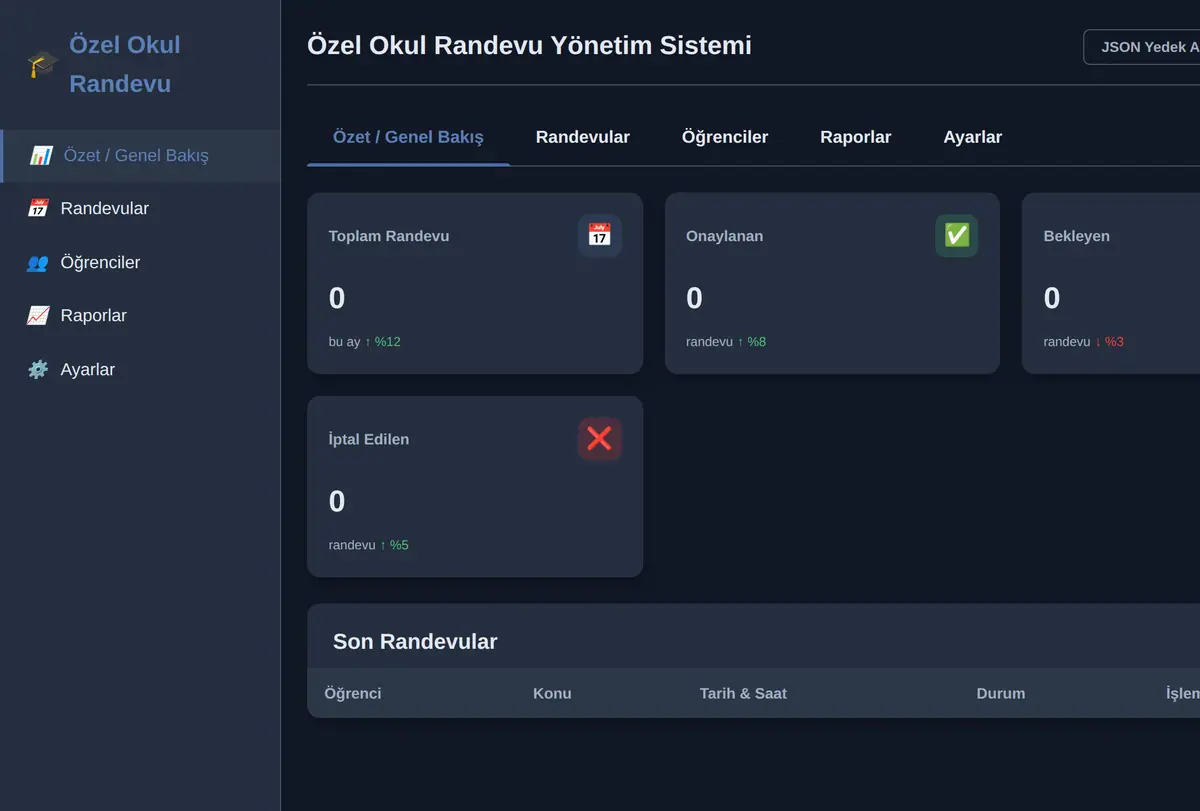Open Randevular from the sidebar
Screen dimensions: 1200x811
(x=140, y=209)
